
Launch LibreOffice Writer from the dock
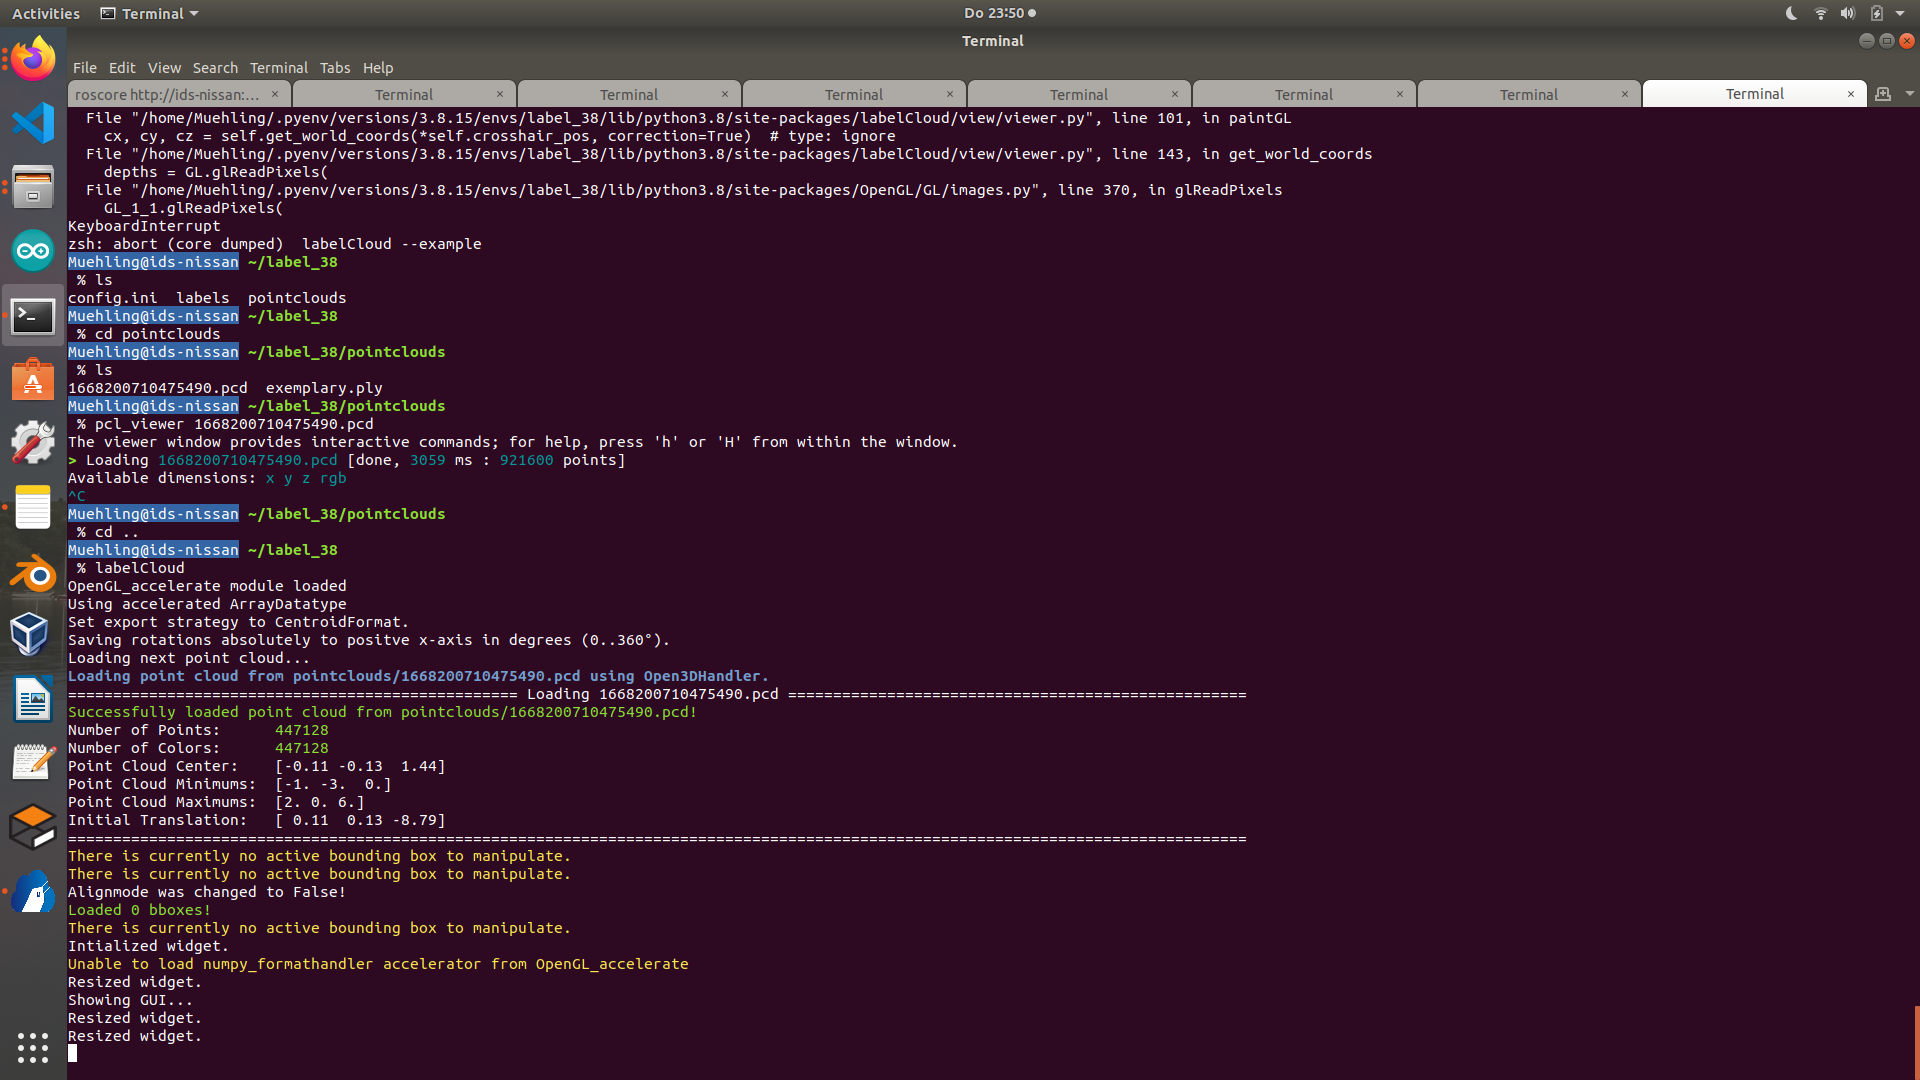[x=33, y=699]
